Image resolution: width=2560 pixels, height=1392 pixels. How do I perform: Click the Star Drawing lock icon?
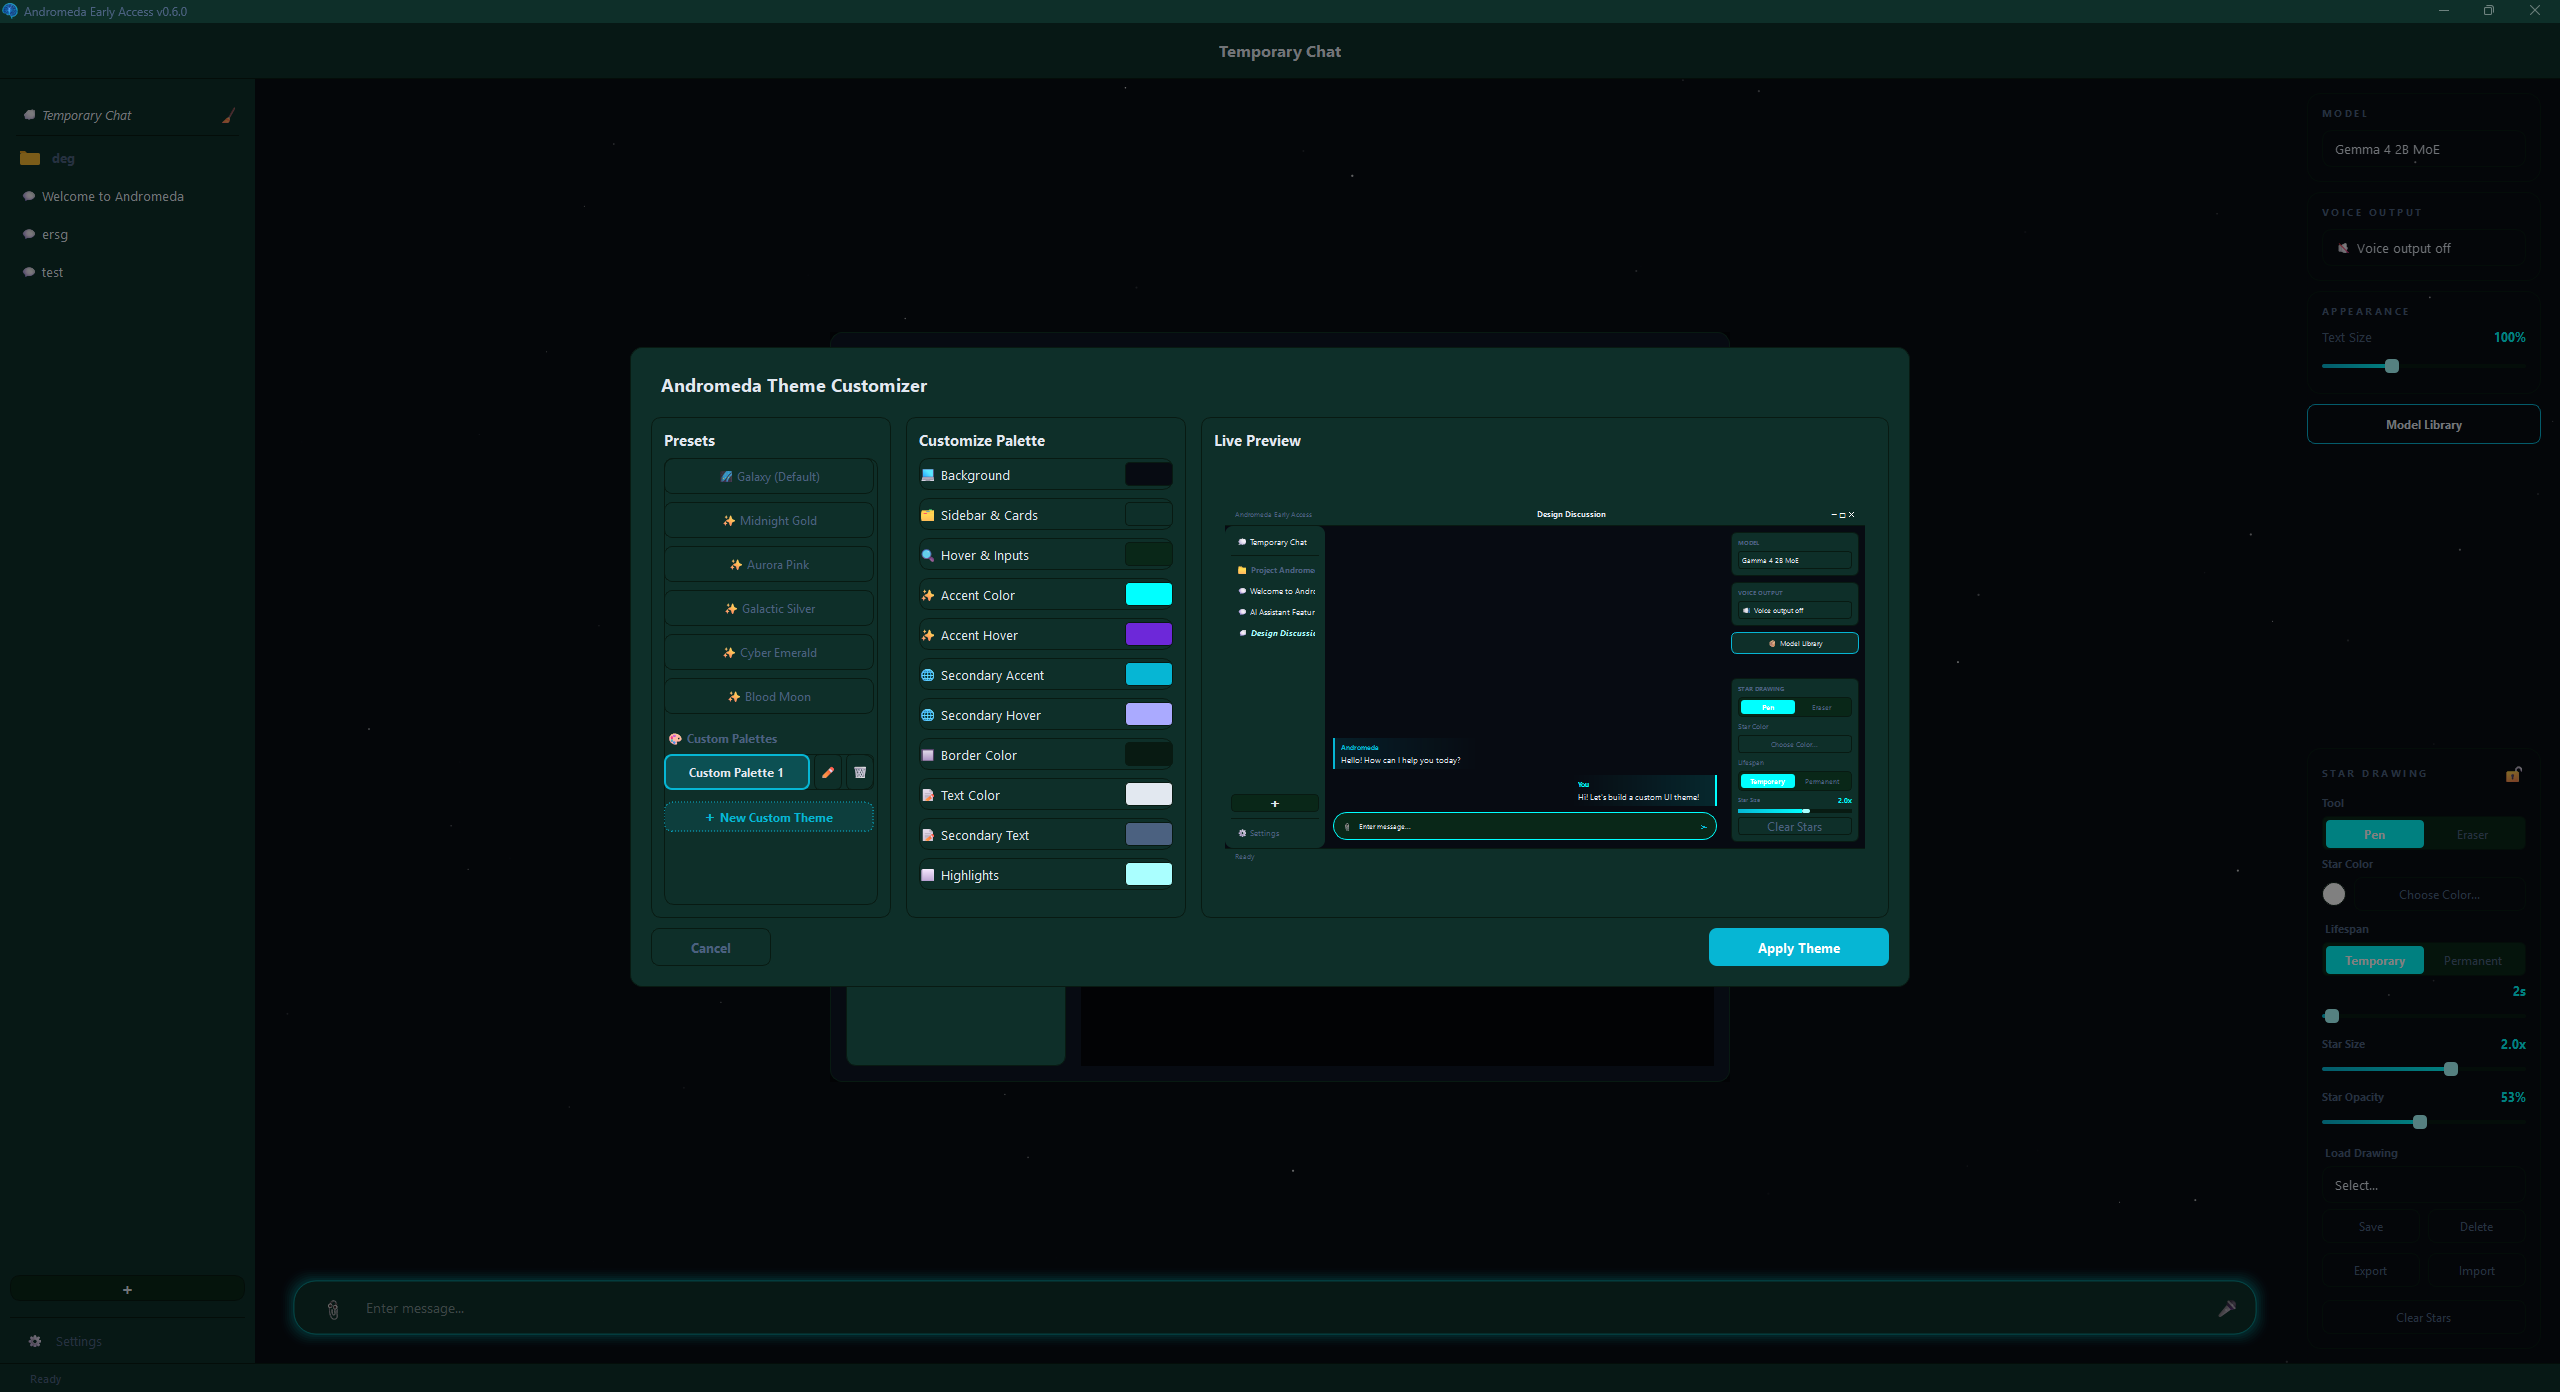pyautogui.click(x=2513, y=774)
